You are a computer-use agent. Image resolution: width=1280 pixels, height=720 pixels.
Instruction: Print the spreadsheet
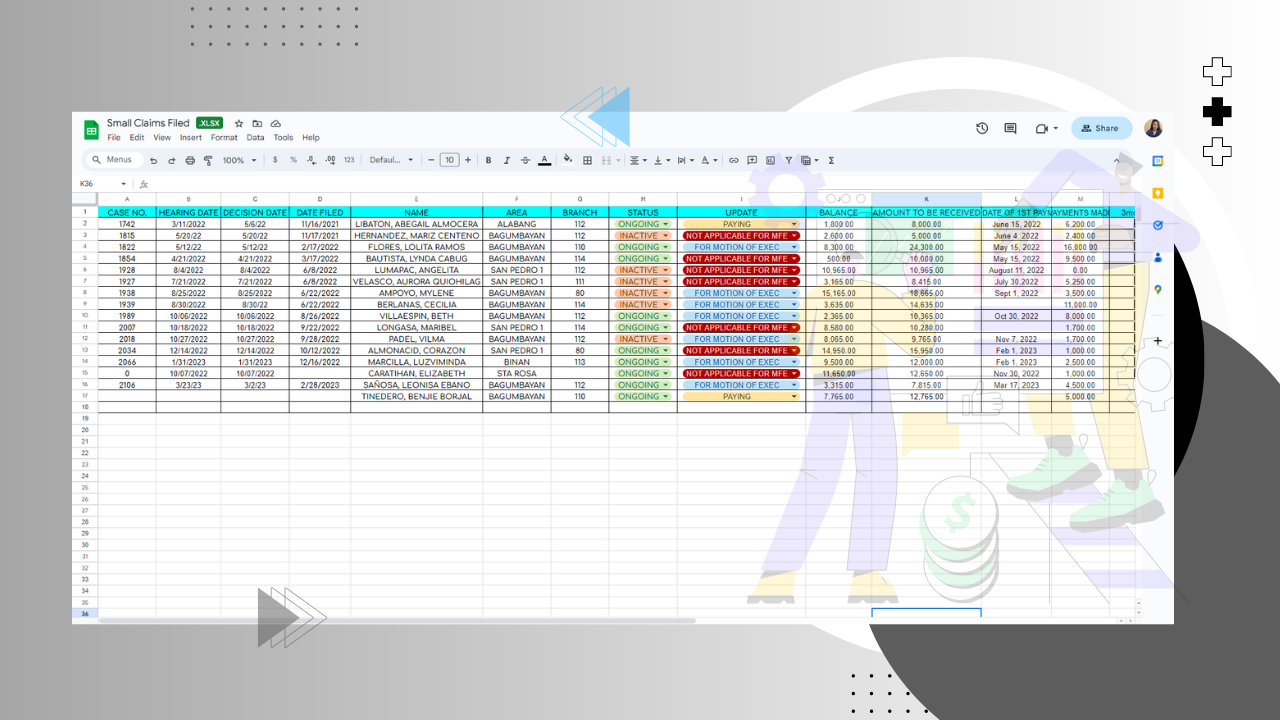(x=190, y=160)
